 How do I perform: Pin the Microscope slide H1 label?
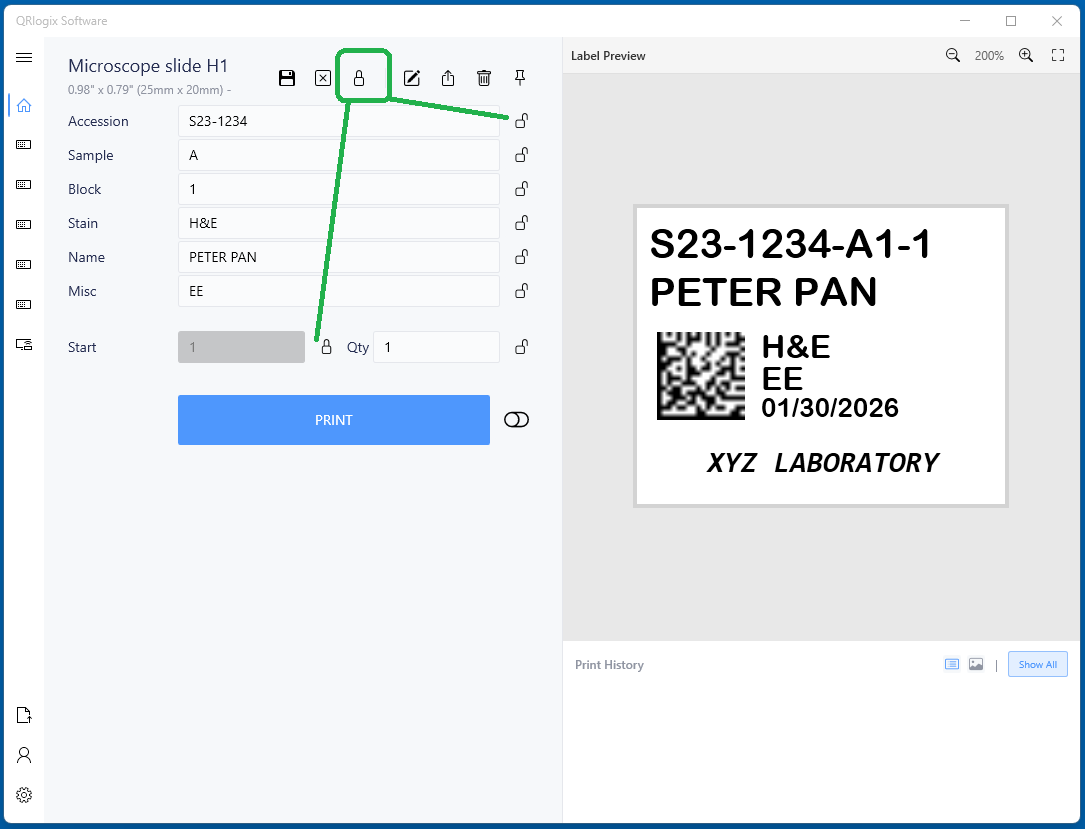[520, 78]
